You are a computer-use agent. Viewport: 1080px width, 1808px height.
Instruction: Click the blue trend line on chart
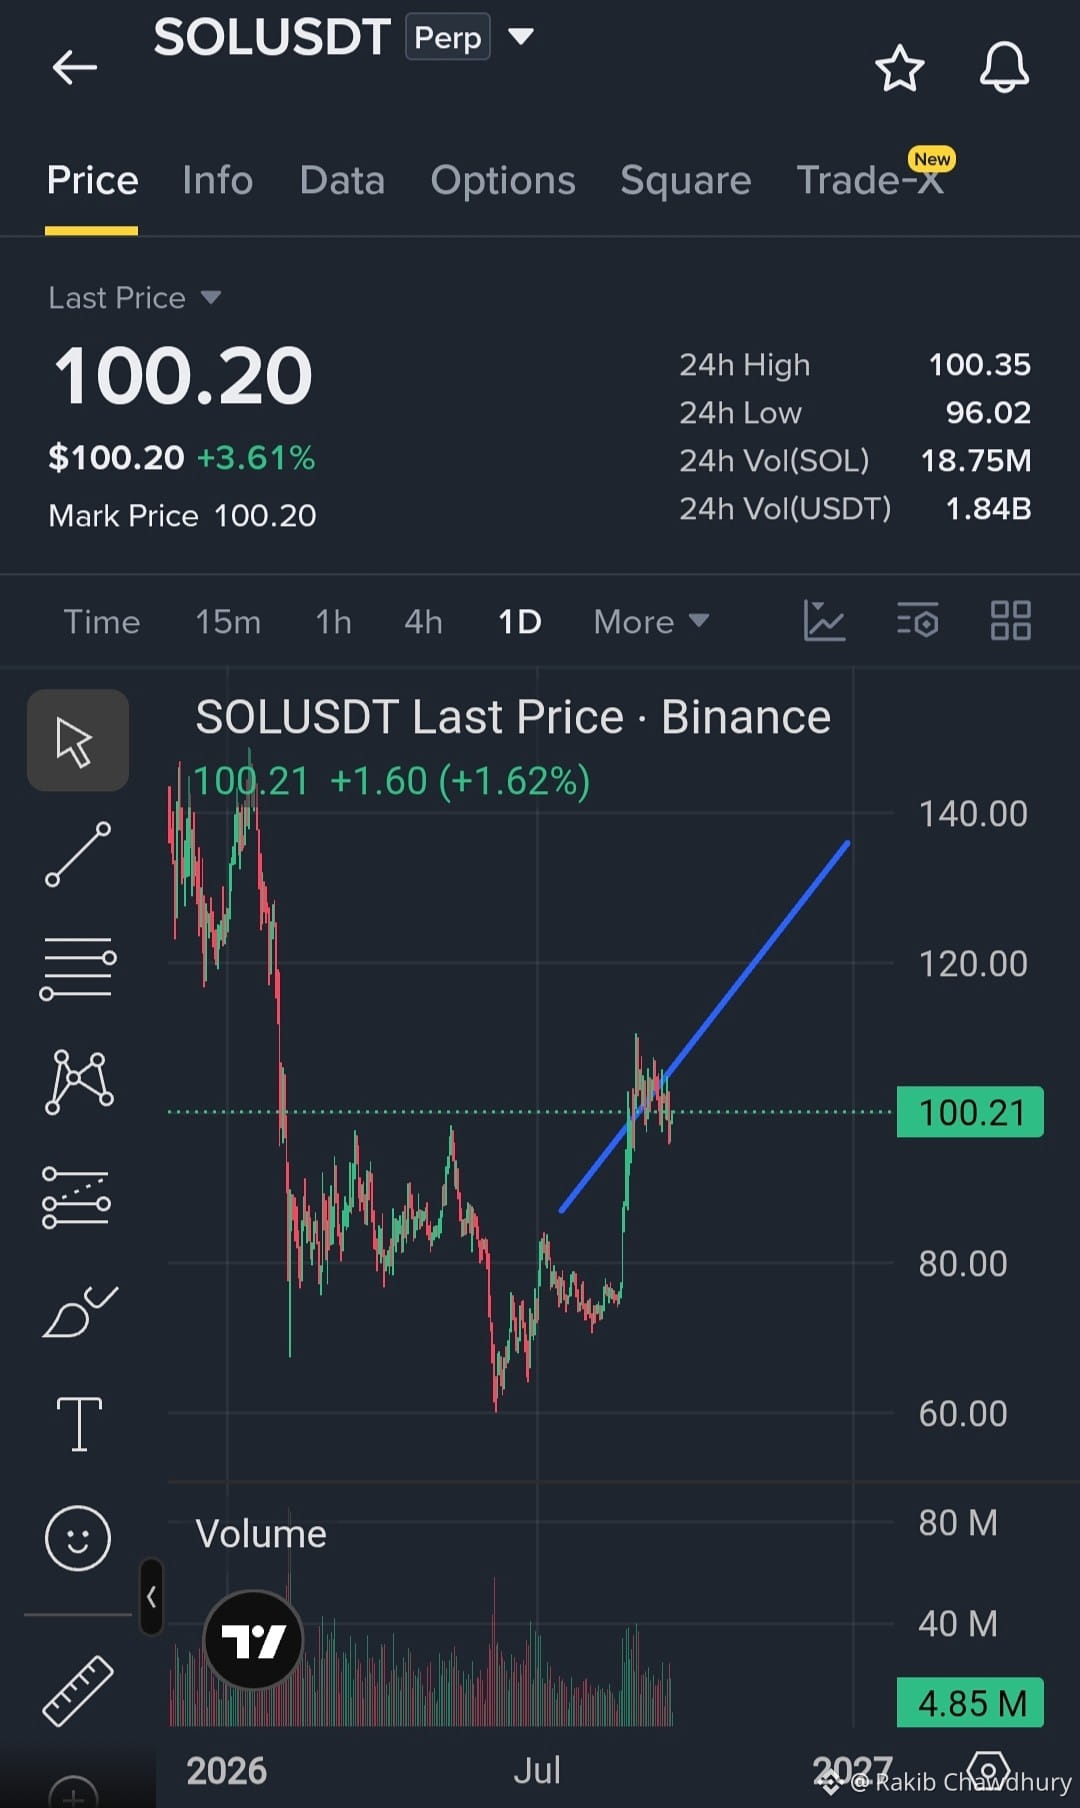(705, 1026)
